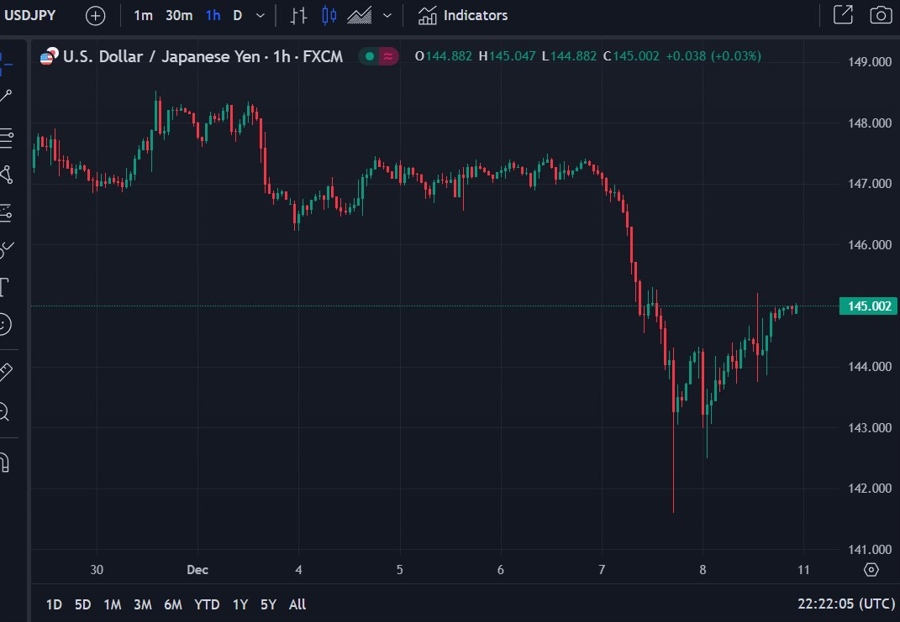Click the pink data approximation indicator
This screenshot has height=622, width=900.
click(x=389, y=56)
